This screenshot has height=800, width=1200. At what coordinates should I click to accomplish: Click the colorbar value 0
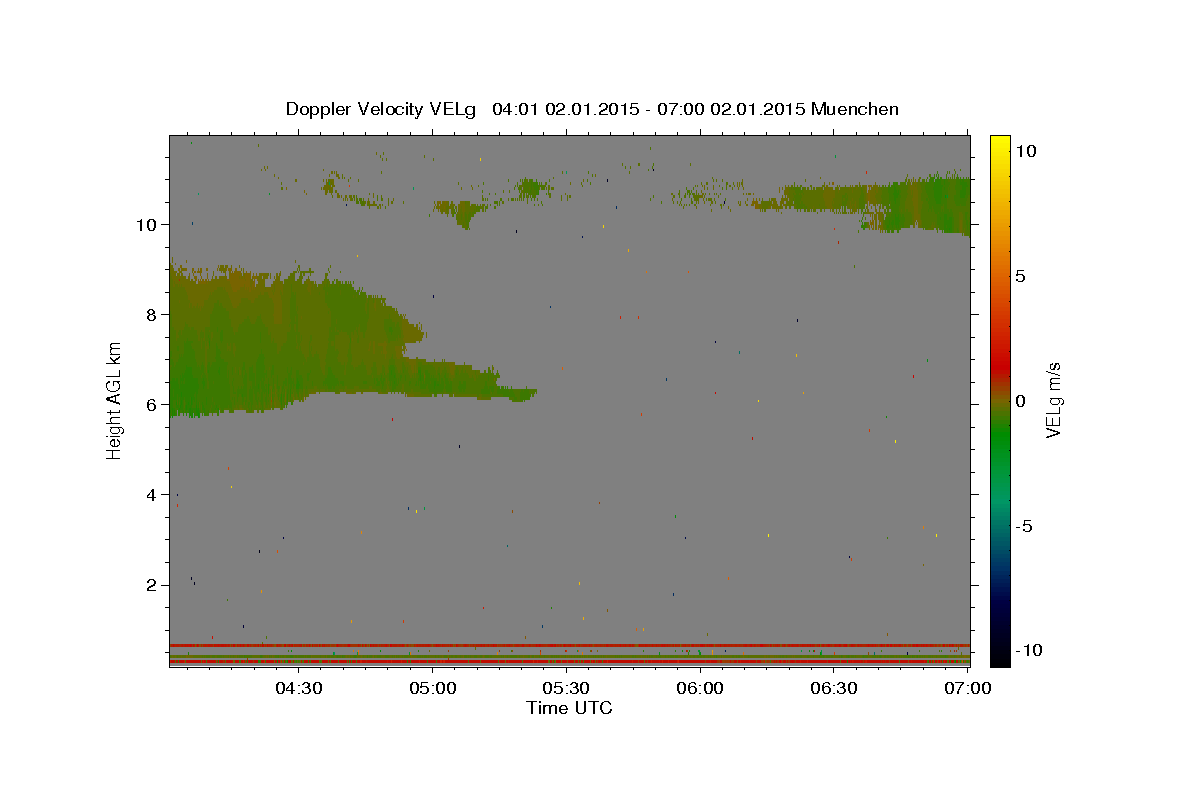[1020, 401]
